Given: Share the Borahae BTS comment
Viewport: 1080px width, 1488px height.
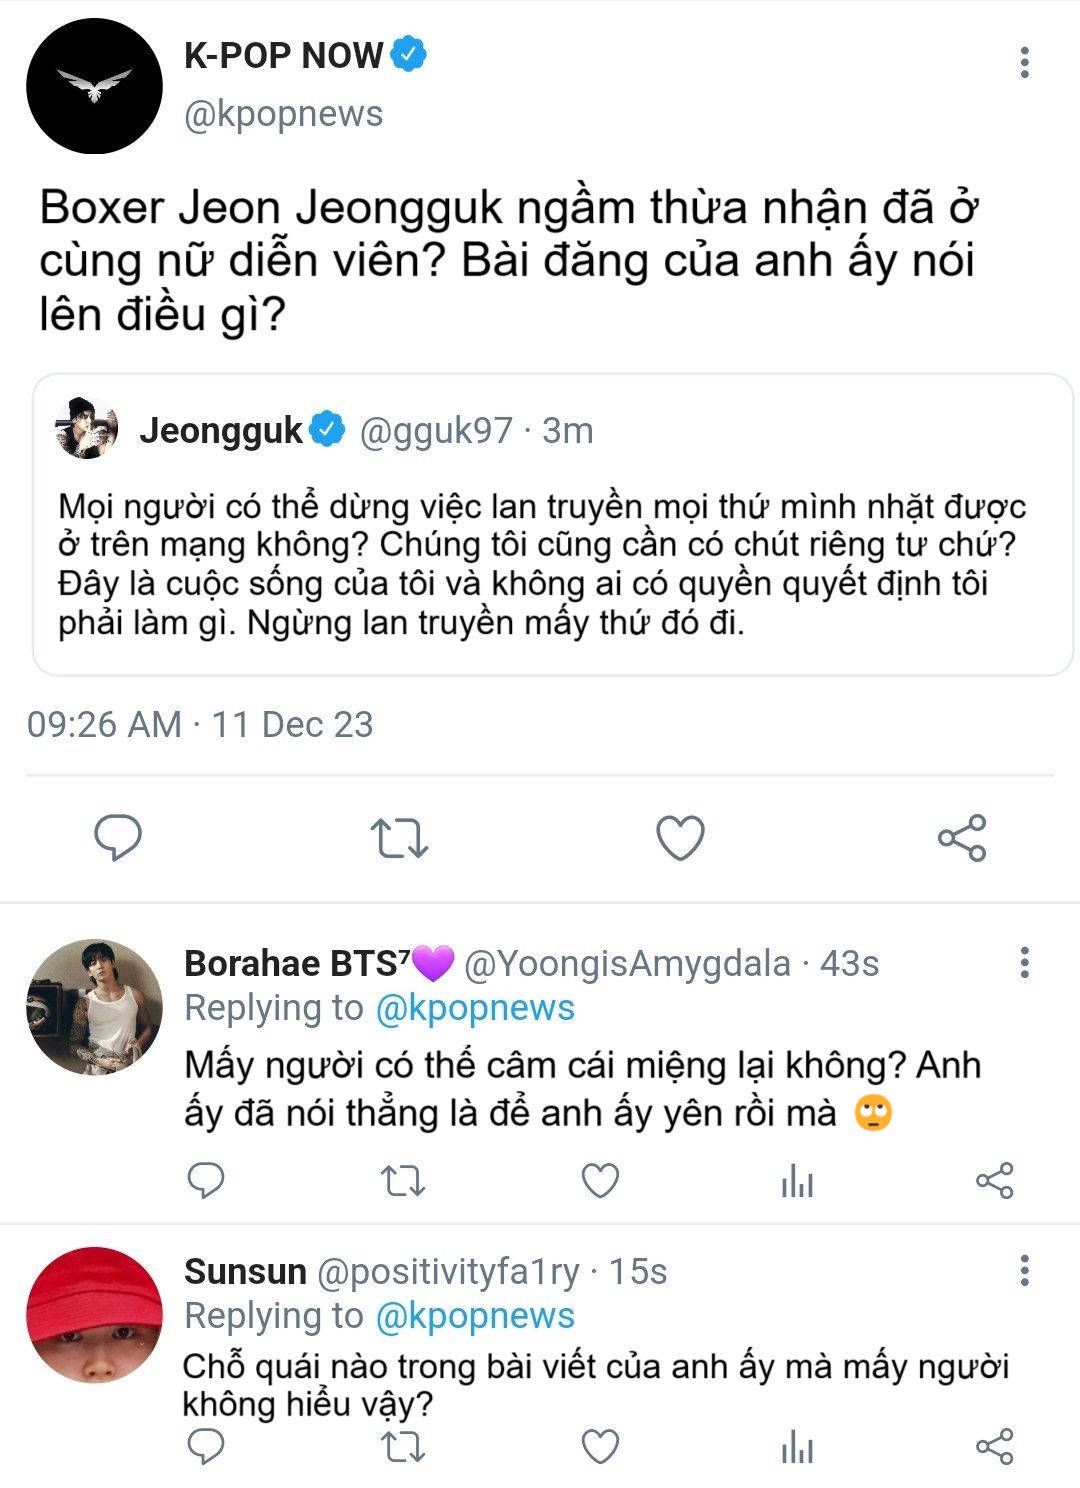Looking at the screenshot, I should tap(994, 1181).
